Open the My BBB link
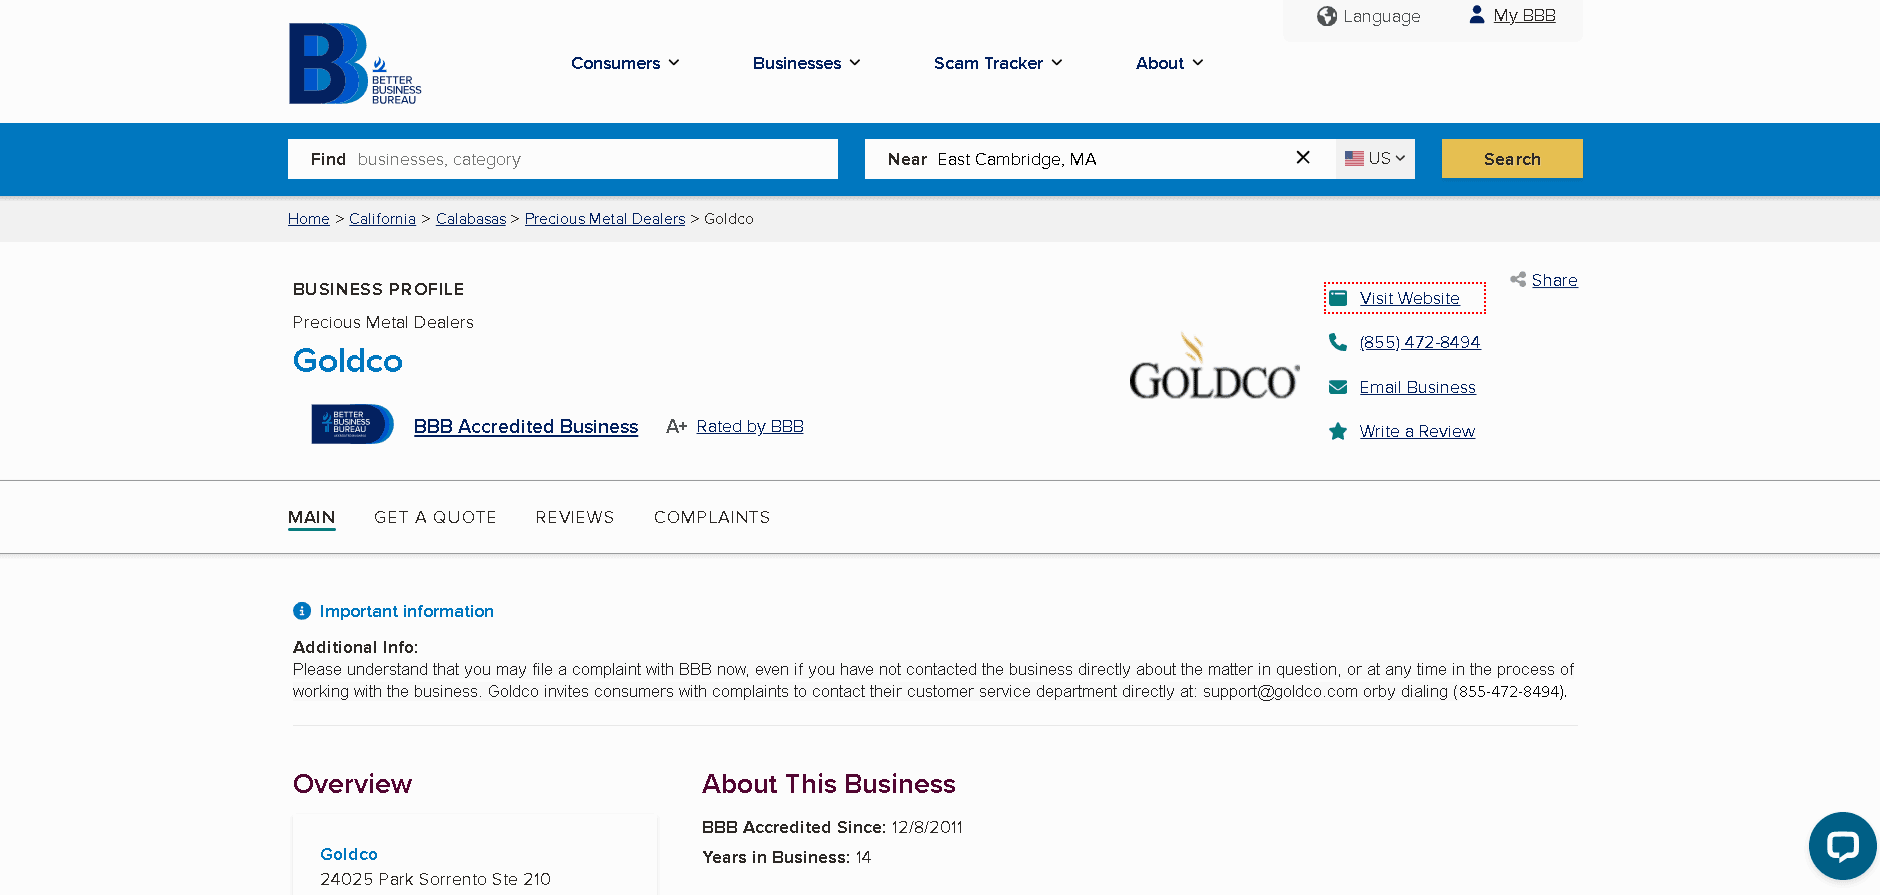The width and height of the screenshot is (1880, 895). point(1524,15)
